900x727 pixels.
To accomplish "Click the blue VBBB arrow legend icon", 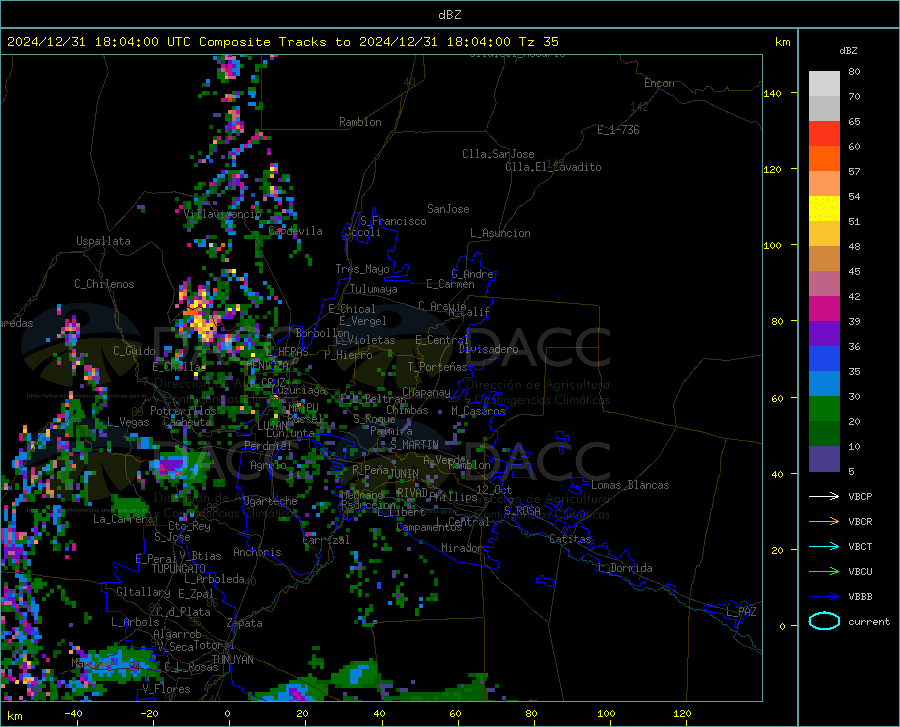I will 824,597.
